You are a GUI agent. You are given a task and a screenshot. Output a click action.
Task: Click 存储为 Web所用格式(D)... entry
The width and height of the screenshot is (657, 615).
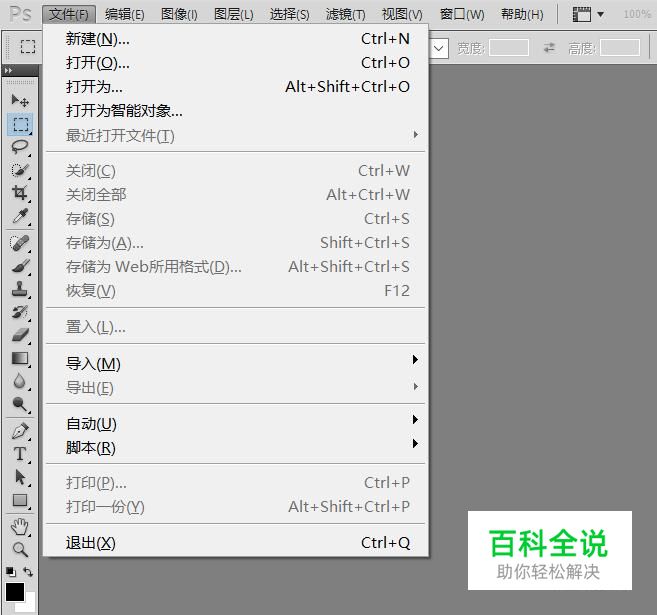click(x=237, y=266)
